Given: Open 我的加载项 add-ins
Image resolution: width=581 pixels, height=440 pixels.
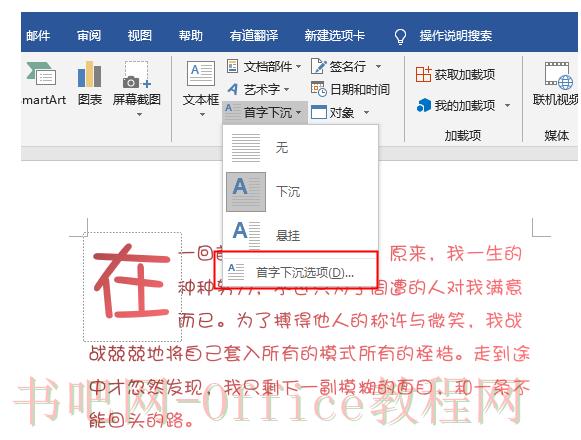Looking at the screenshot, I should [x=463, y=106].
